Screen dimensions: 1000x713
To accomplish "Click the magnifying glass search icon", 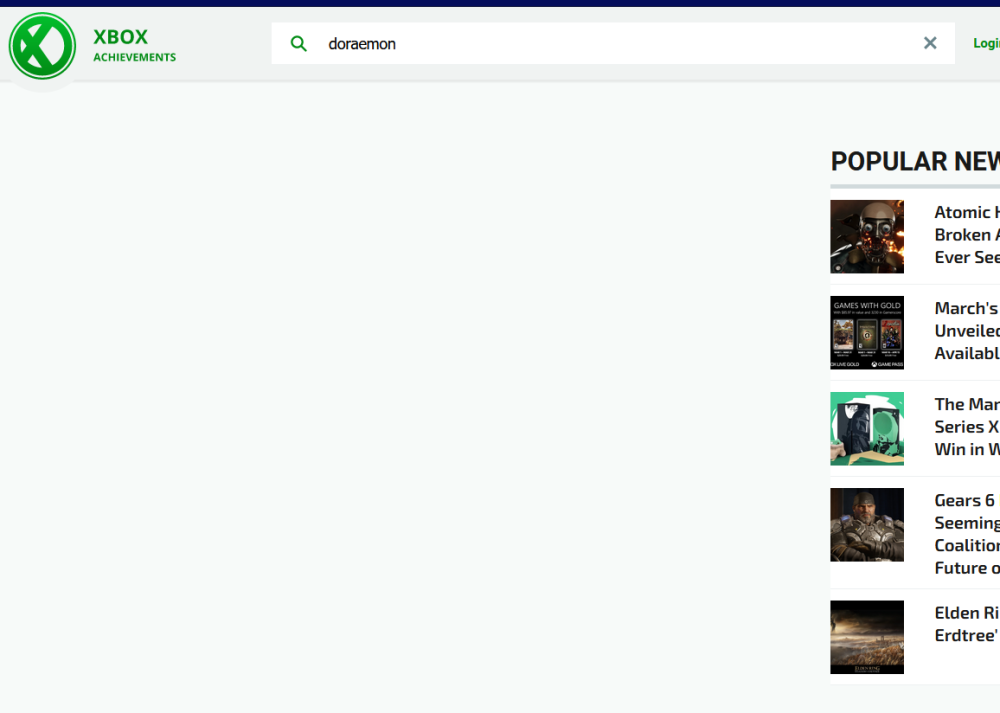I will [x=298, y=43].
